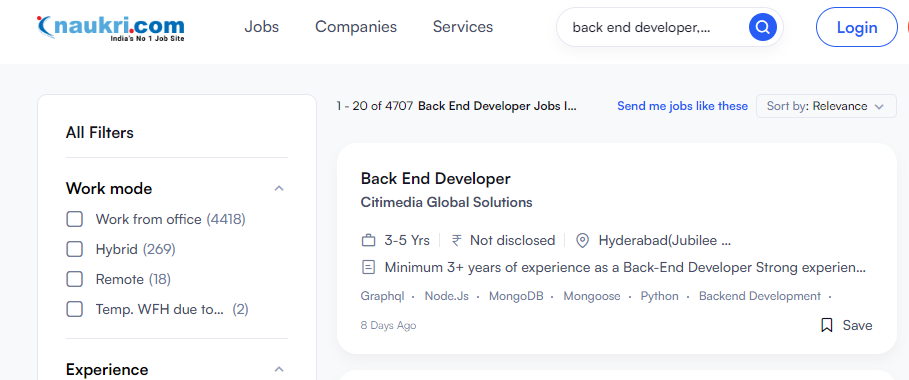Image resolution: width=909 pixels, height=380 pixels.
Task: Click the Node.Js skill tag
Action: (446, 296)
